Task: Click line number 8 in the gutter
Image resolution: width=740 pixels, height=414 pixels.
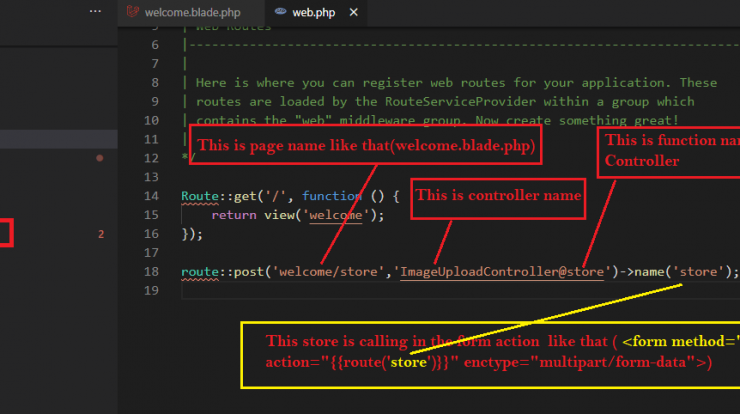Action: point(155,83)
